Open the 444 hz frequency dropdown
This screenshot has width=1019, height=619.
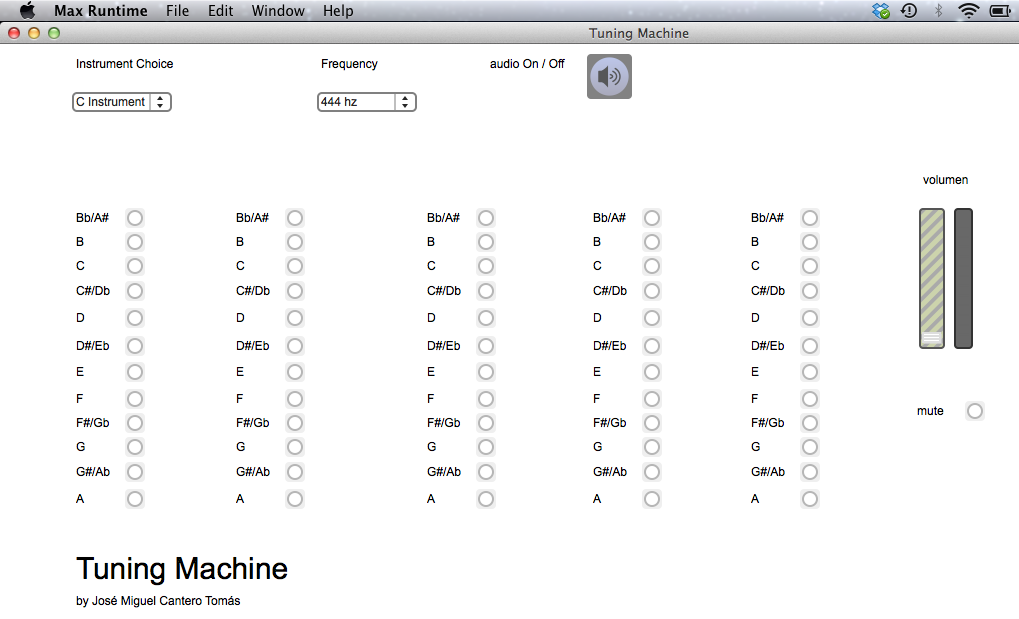[x=367, y=102]
